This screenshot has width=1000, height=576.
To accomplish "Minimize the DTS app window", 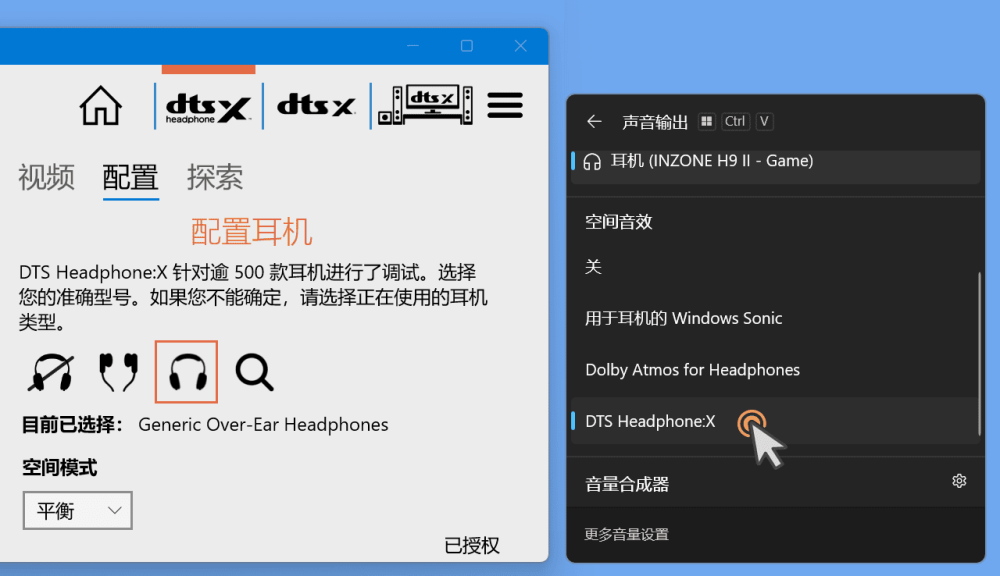I will (413, 46).
